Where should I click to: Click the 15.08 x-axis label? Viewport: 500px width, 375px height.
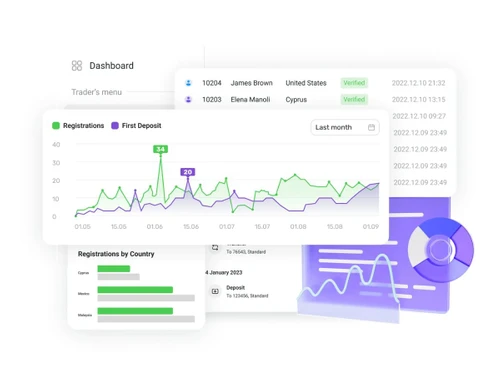click(334, 227)
